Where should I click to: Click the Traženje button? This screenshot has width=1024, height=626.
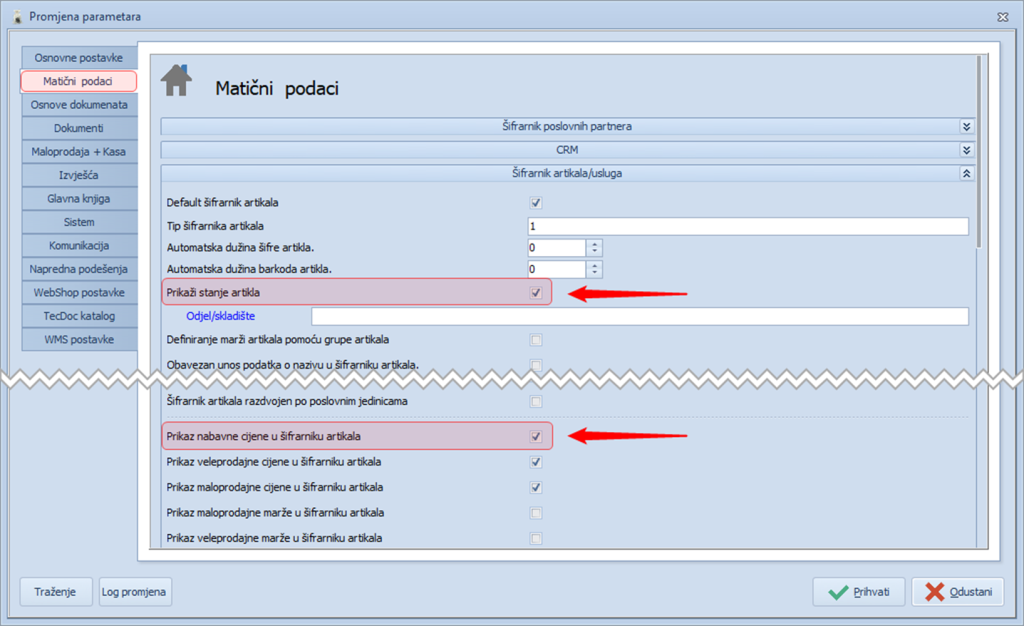coord(56,592)
